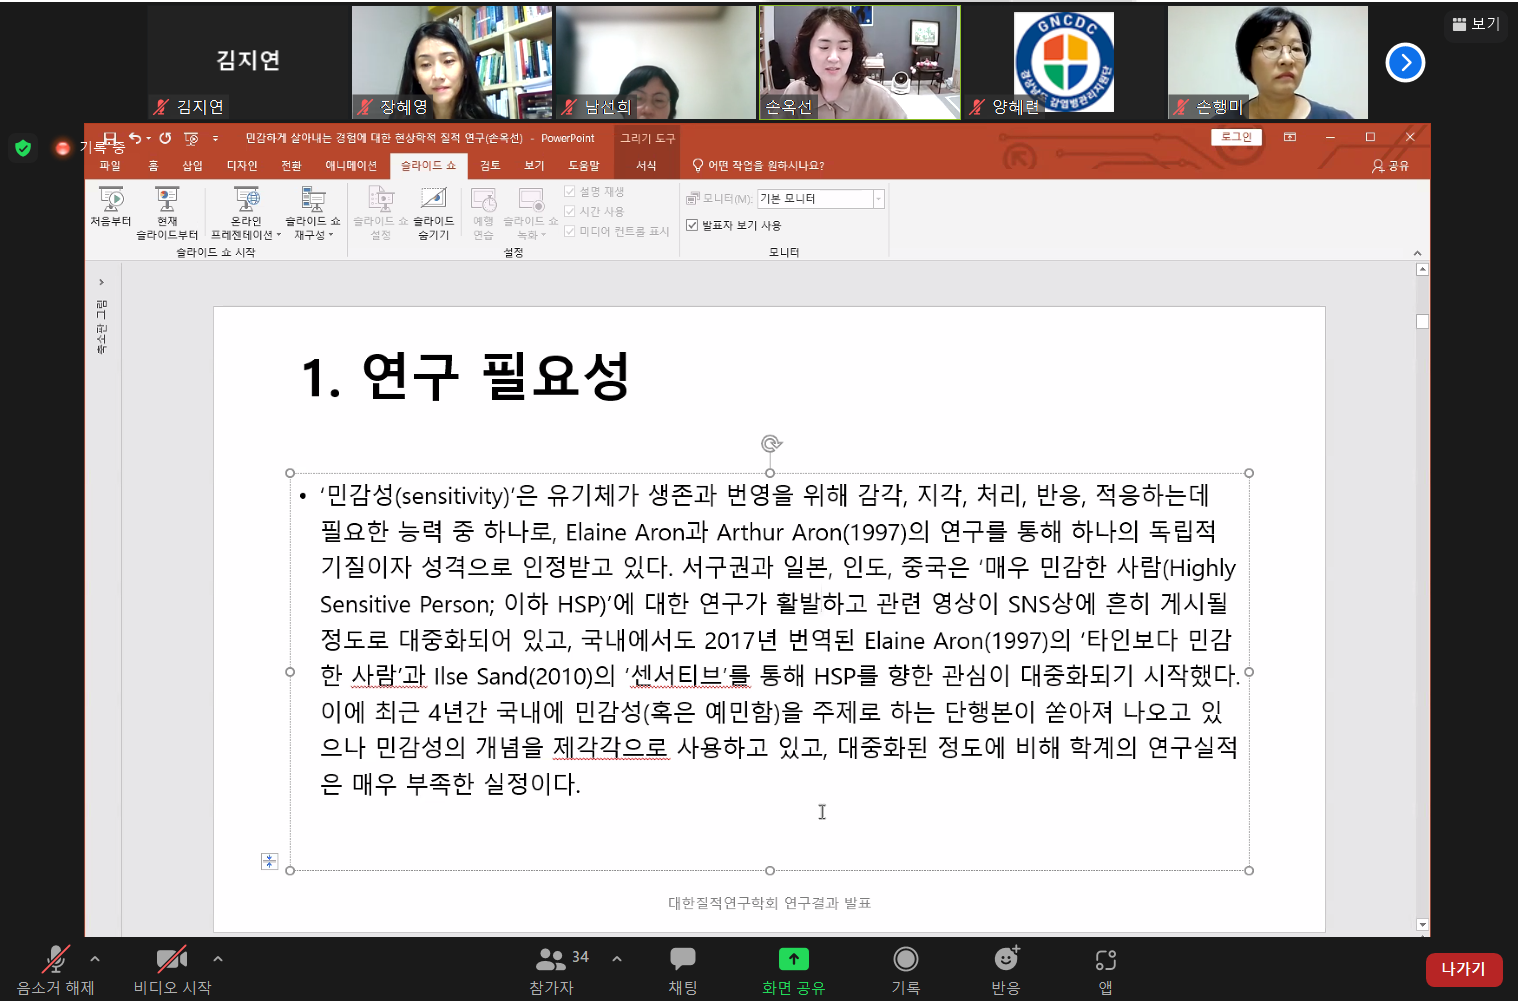1518x1001 pixels.
Task: Expand video options arrow next to 비디오 시작
Action: [218, 958]
